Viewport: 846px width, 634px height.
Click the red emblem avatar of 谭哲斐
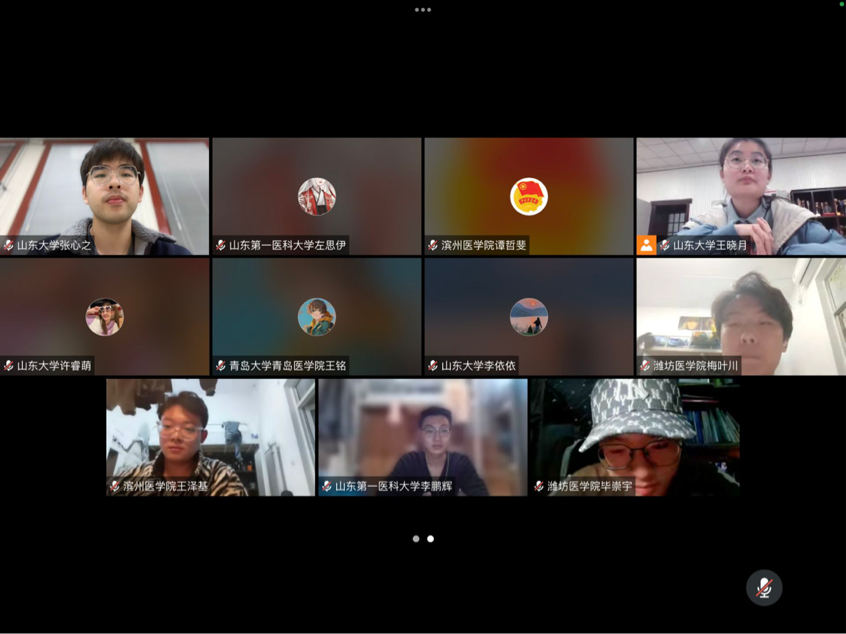pyautogui.click(x=529, y=196)
